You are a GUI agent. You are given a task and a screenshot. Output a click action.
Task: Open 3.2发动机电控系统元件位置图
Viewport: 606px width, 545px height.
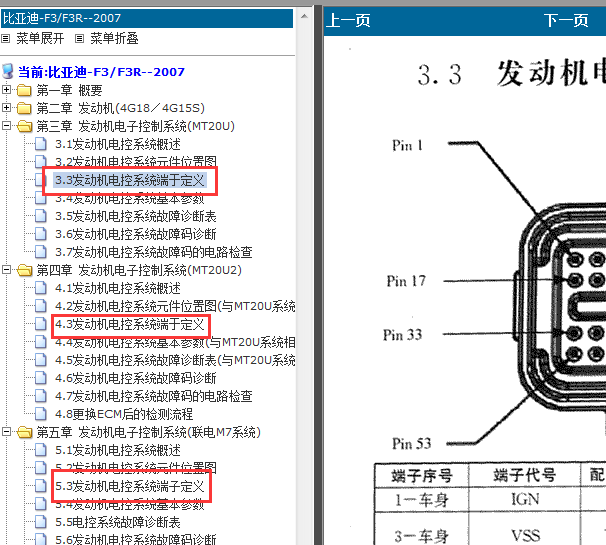(x=136, y=161)
